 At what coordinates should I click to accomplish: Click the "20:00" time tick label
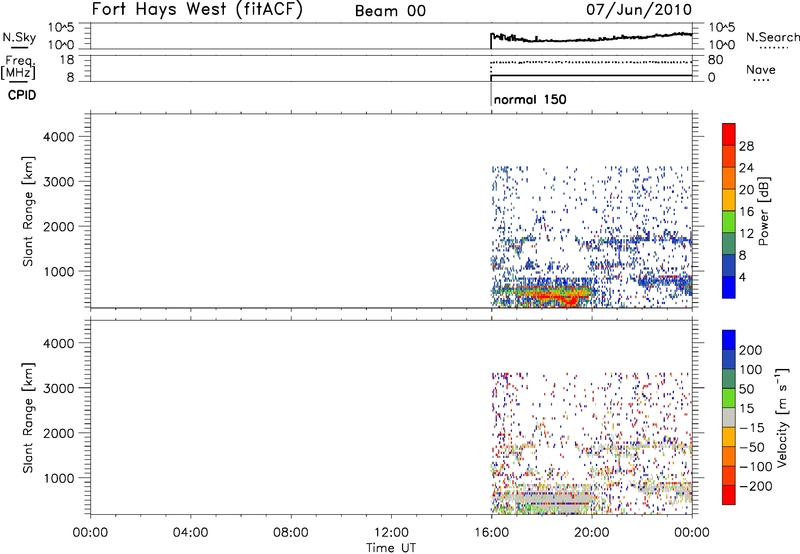coord(591,533)
